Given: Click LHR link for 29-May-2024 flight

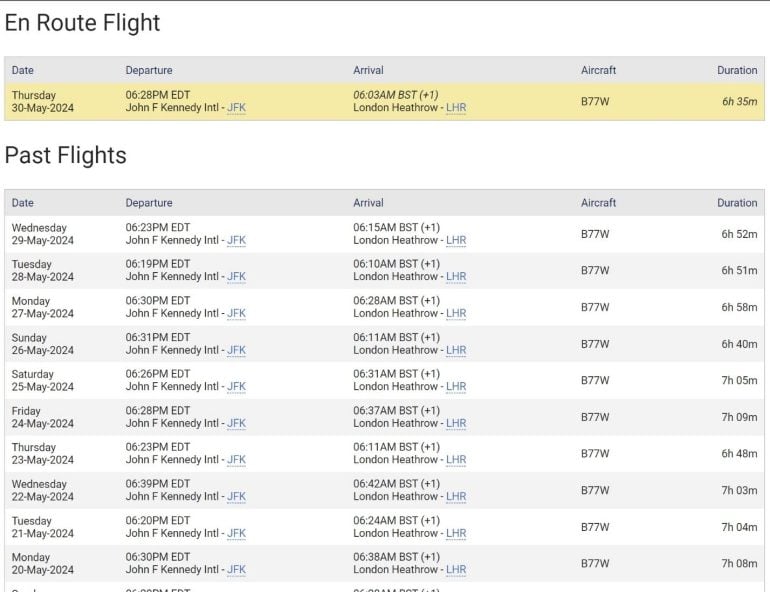Looking at the screenshot, I should [456, 241].
